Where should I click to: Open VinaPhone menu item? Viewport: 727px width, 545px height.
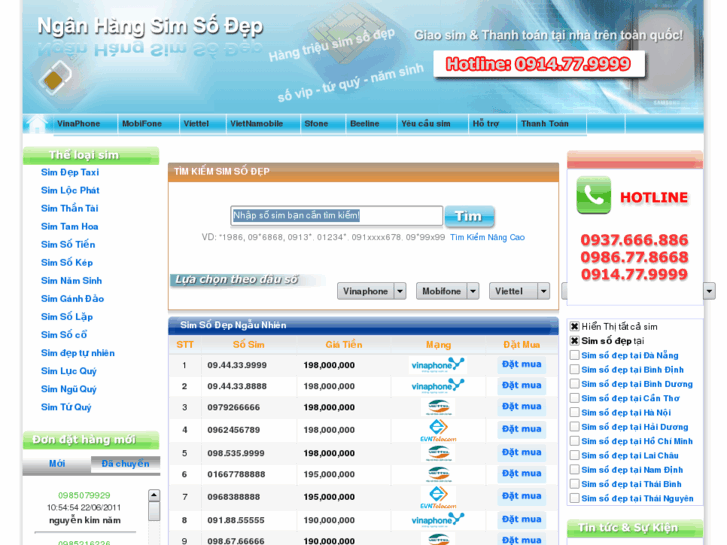tap(78, 124)
